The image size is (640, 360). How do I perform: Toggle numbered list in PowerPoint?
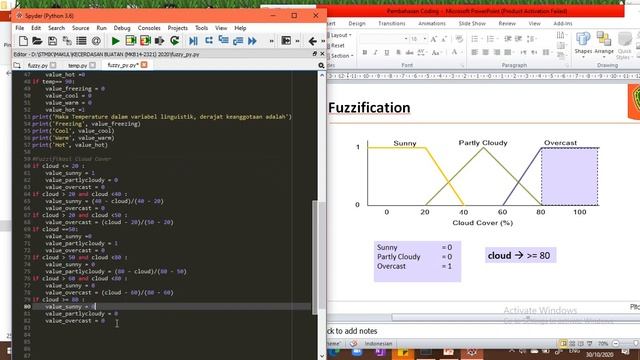click(490, 39)
